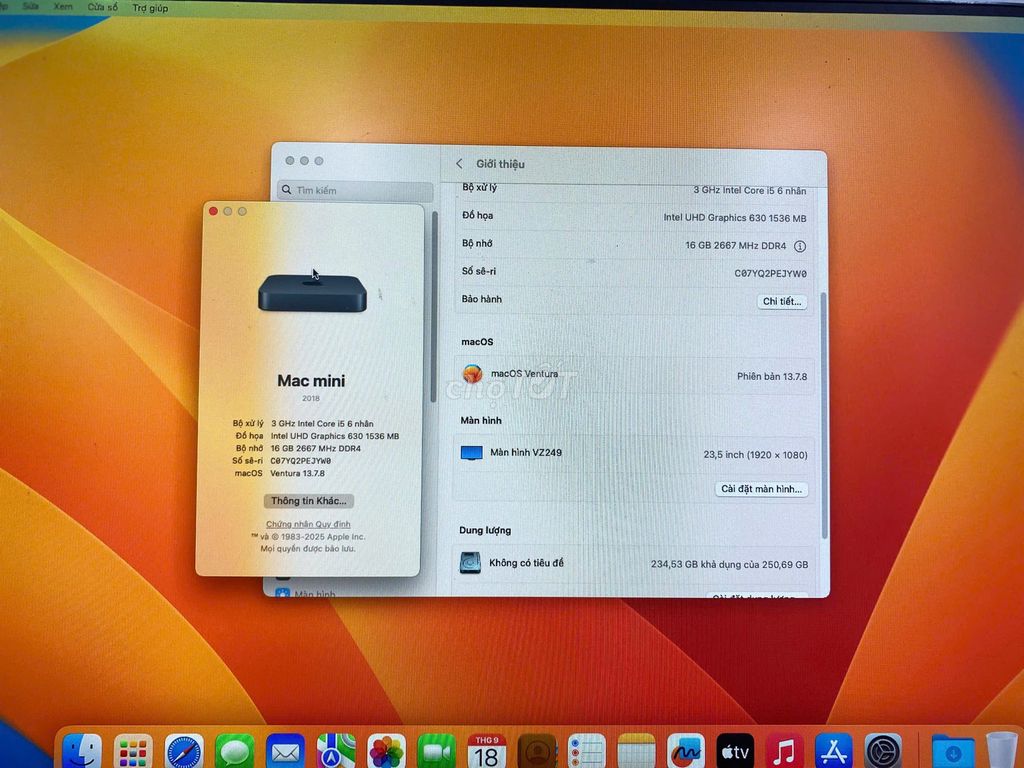
Task: Click the memory info icon beside DDR4
Action: pyautogui.click(x=800, y=246)
